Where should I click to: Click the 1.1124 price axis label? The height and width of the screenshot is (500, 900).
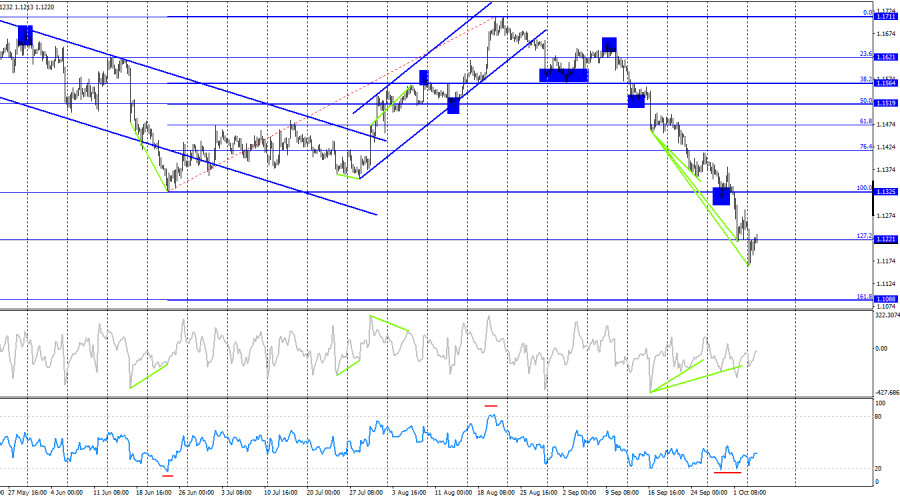pyautogui.click(x=886, y=284)
